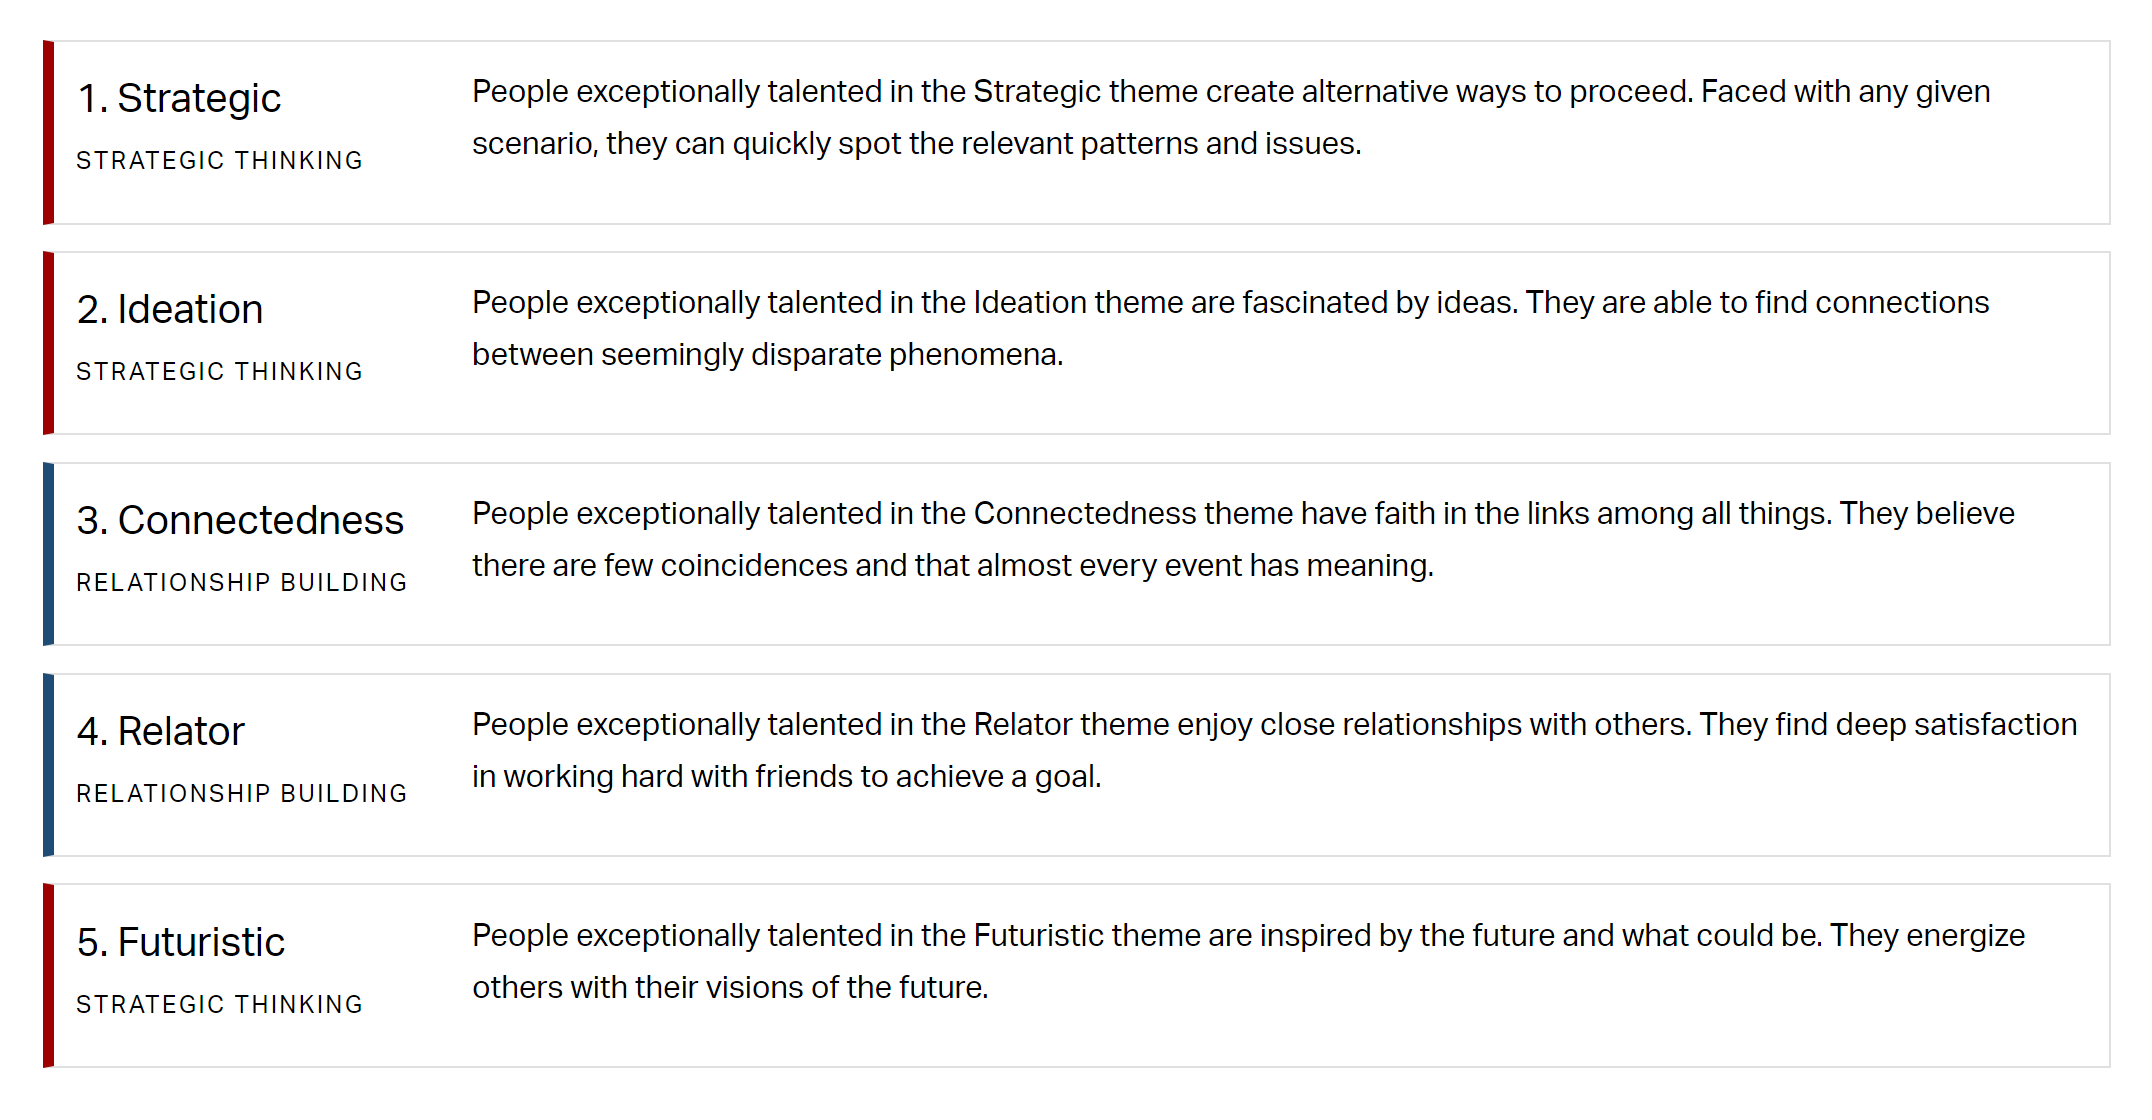The width and height of the screenshot is (2152, 1120).
Task: Click the red color bar beside Ideation
Action: [48, 343]
